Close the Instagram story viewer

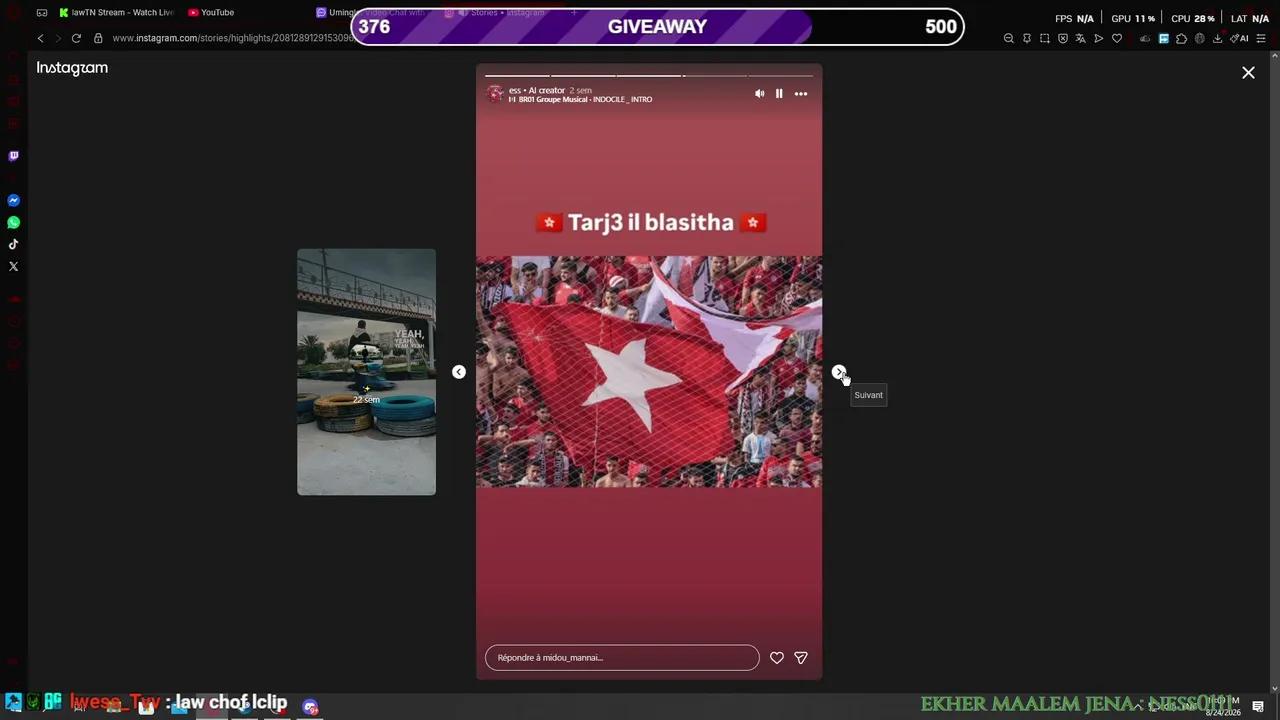tap(1248, 73)
